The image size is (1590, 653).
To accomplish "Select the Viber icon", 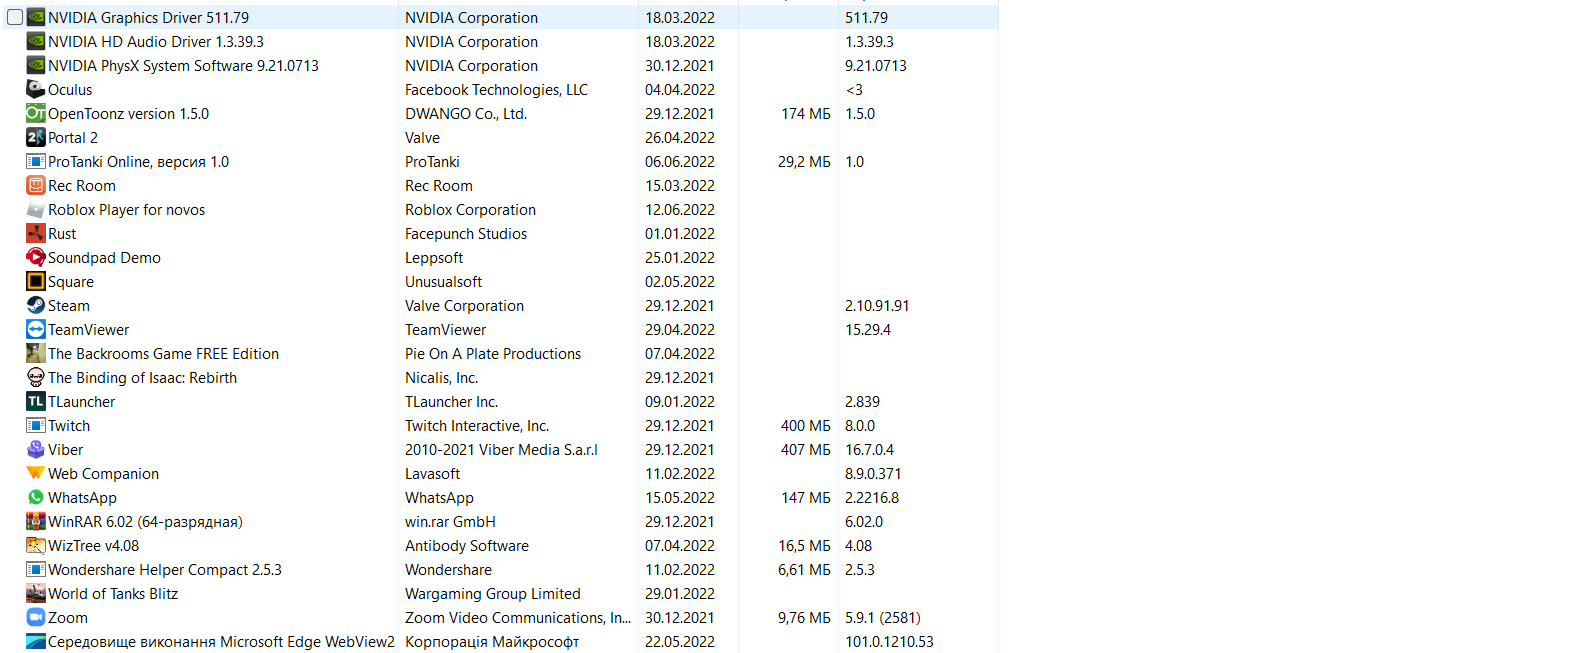I will click(x=36, y=449).
